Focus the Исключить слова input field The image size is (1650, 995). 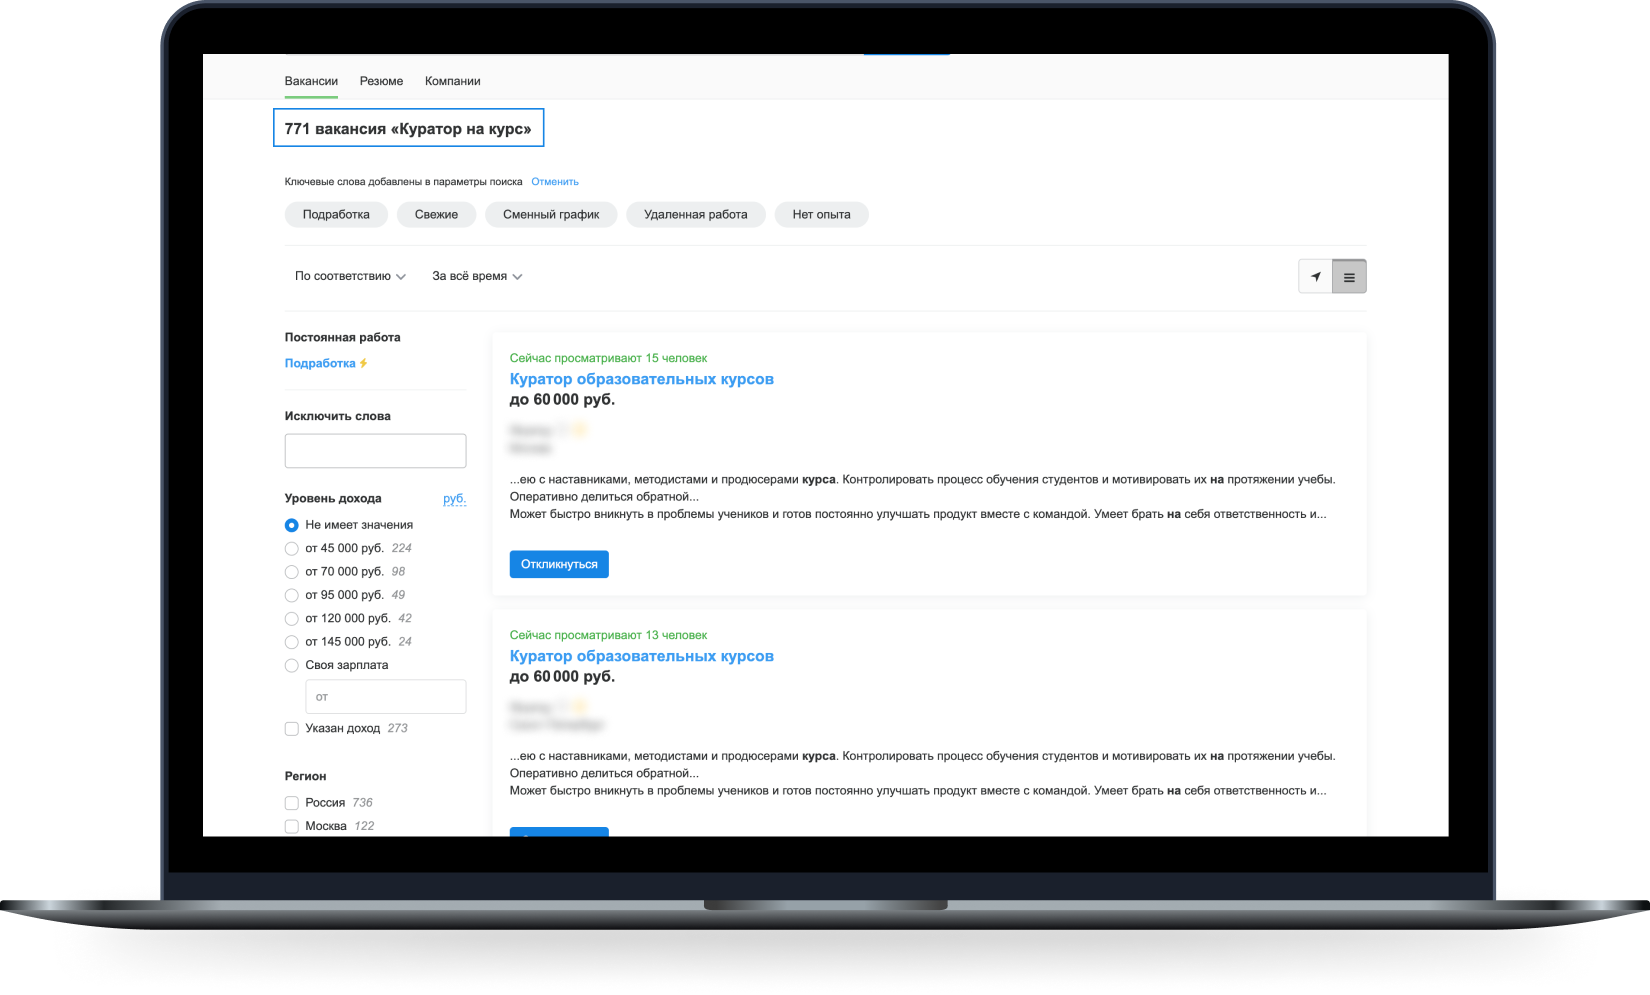pyautogui.click(x=375, y=451)
